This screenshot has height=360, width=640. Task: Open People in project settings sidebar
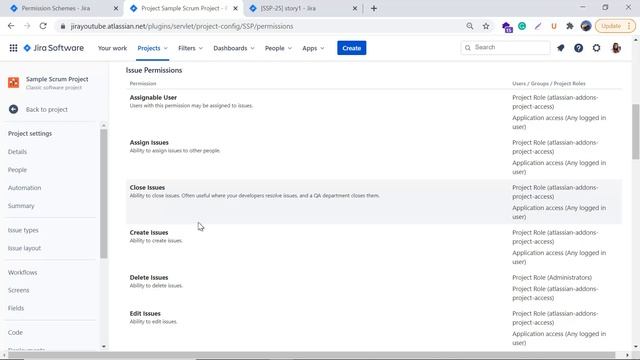17,170
